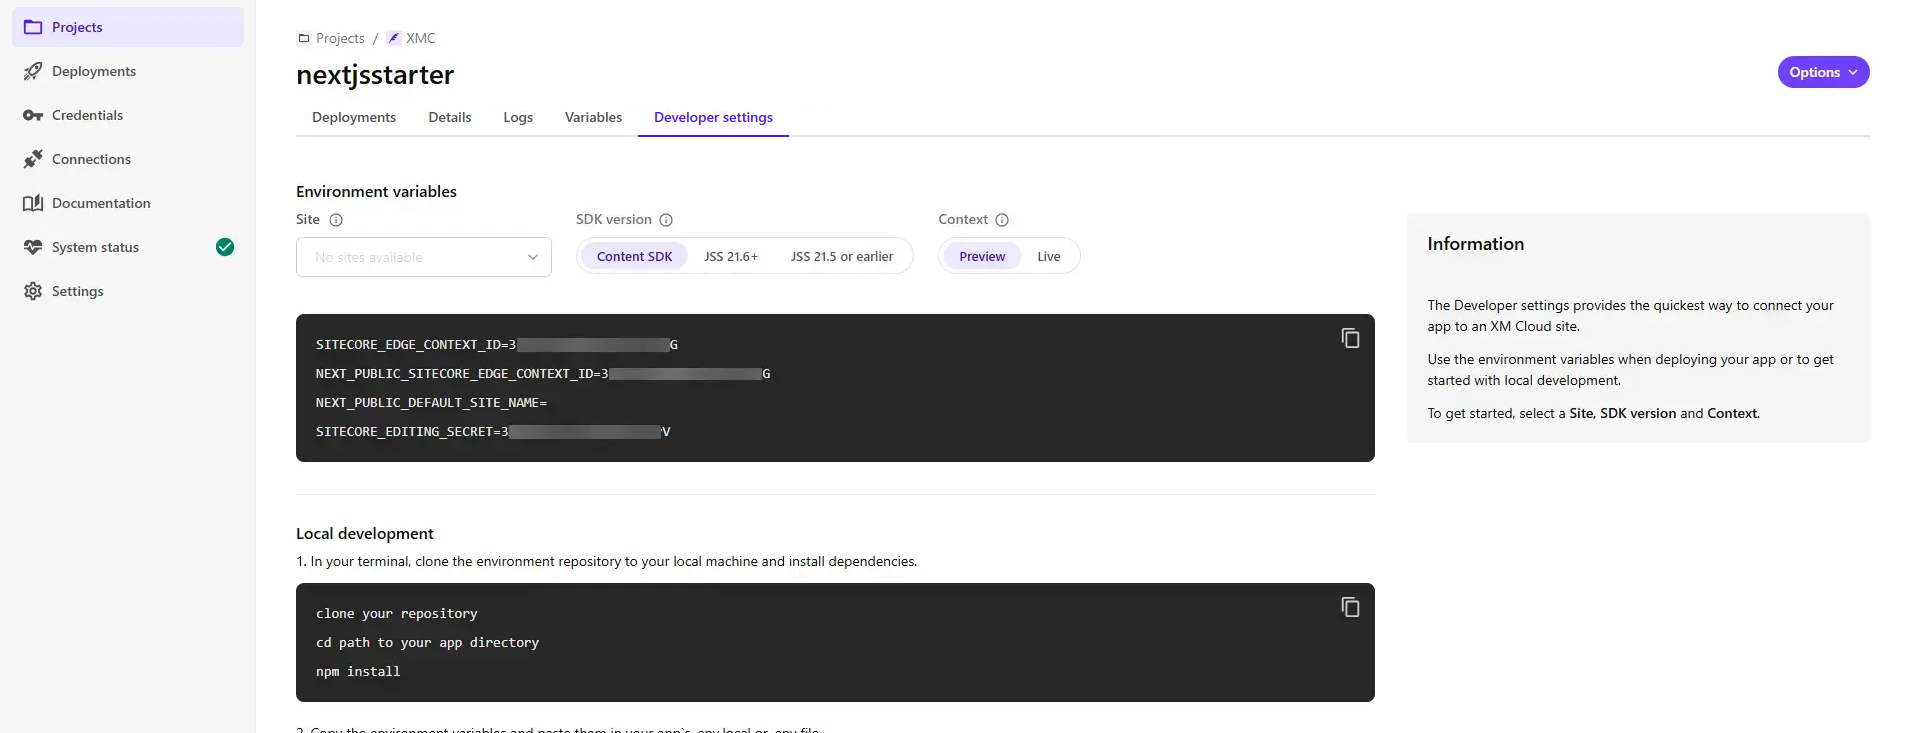1909x733 pixels.
Task: Open the Variables tab
Action: point(593,117)
